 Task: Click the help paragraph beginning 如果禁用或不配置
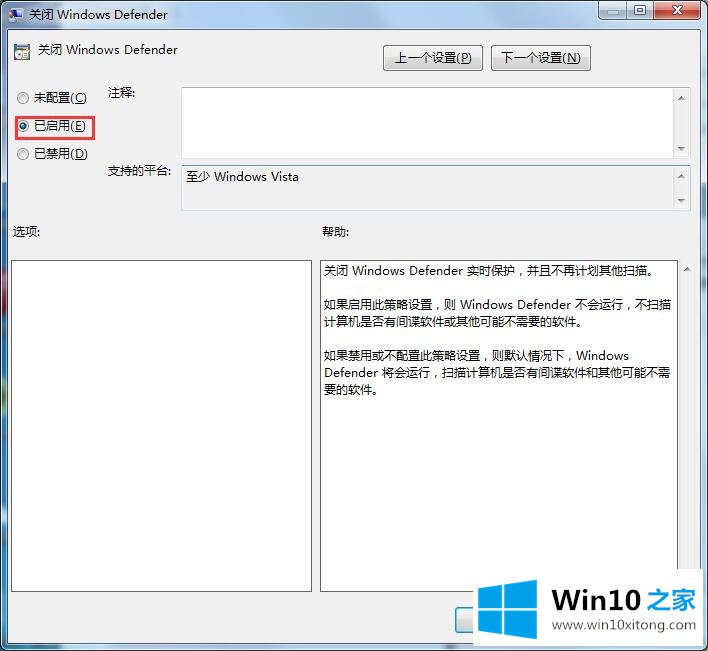[497, 372]
